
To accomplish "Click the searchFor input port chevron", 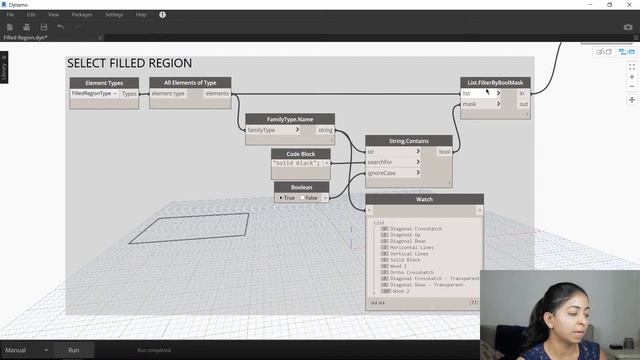I will click(418, 162).
